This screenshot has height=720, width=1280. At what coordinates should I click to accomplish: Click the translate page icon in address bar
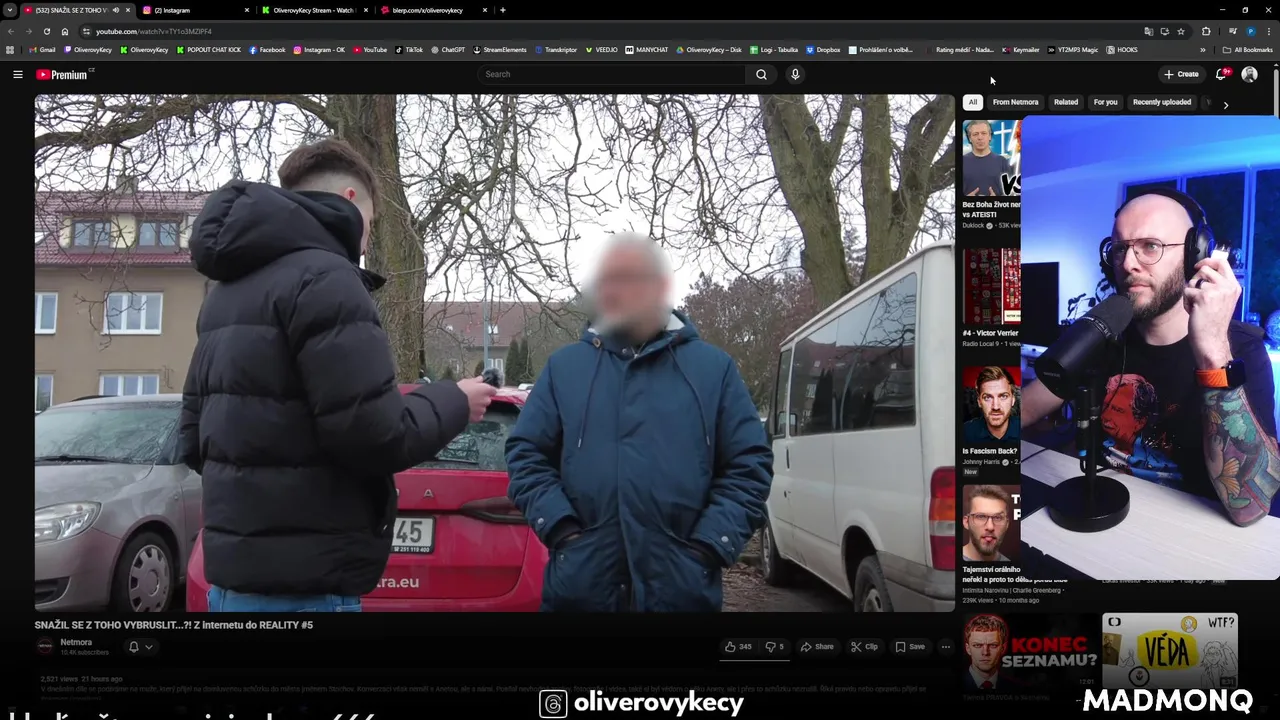click(1148, 31)
